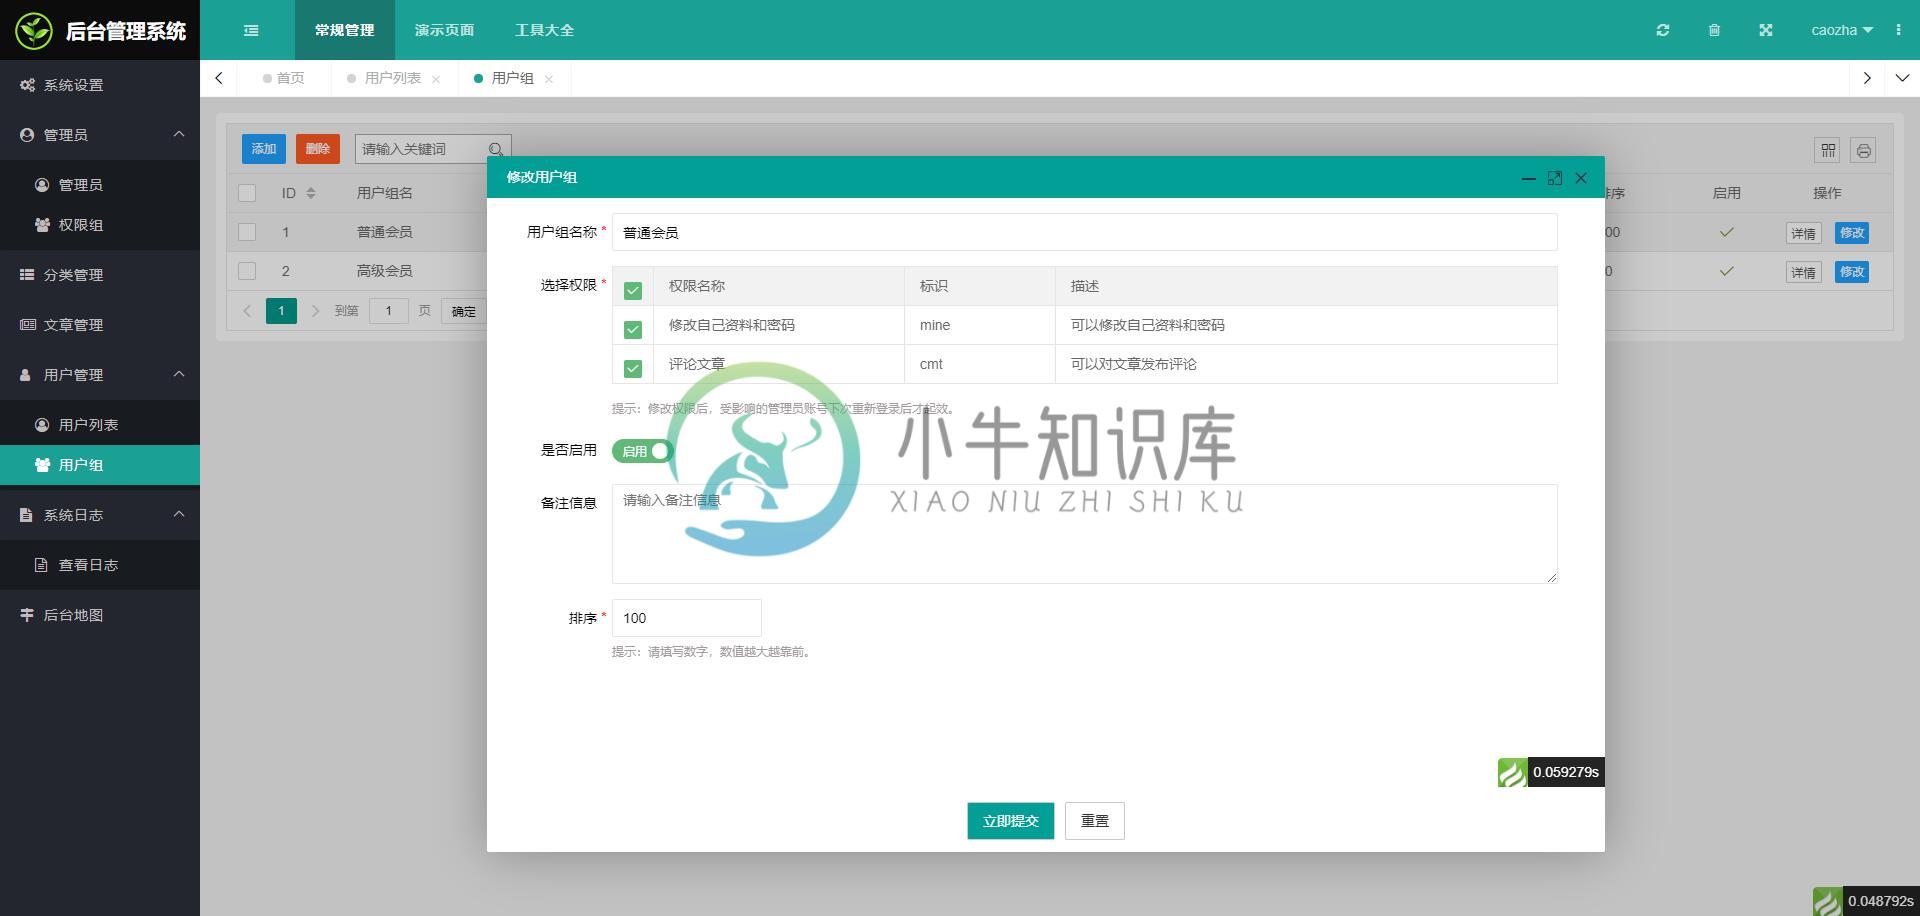
Task: Switch to the 用户列表 tab
Action: tap(392, 78)
